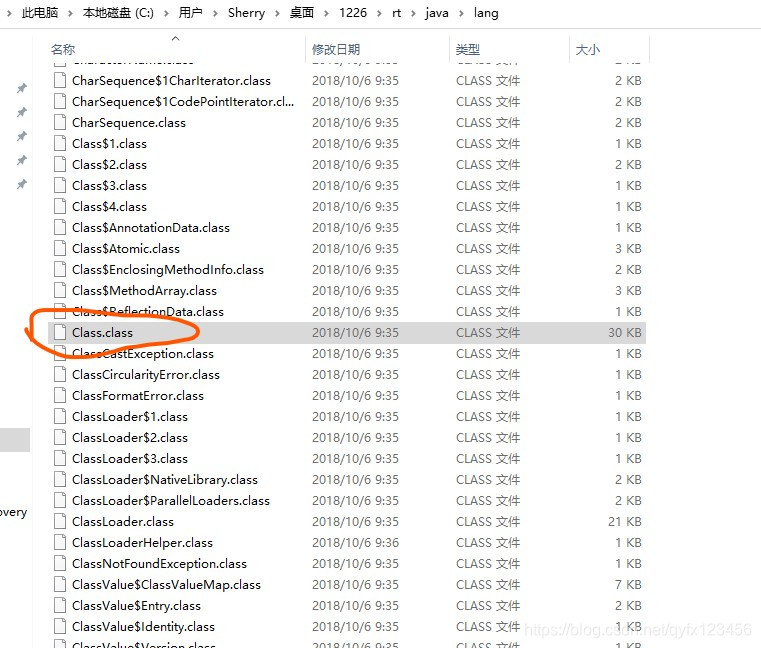Click the file icon of Class$3.class

(60, 185)
